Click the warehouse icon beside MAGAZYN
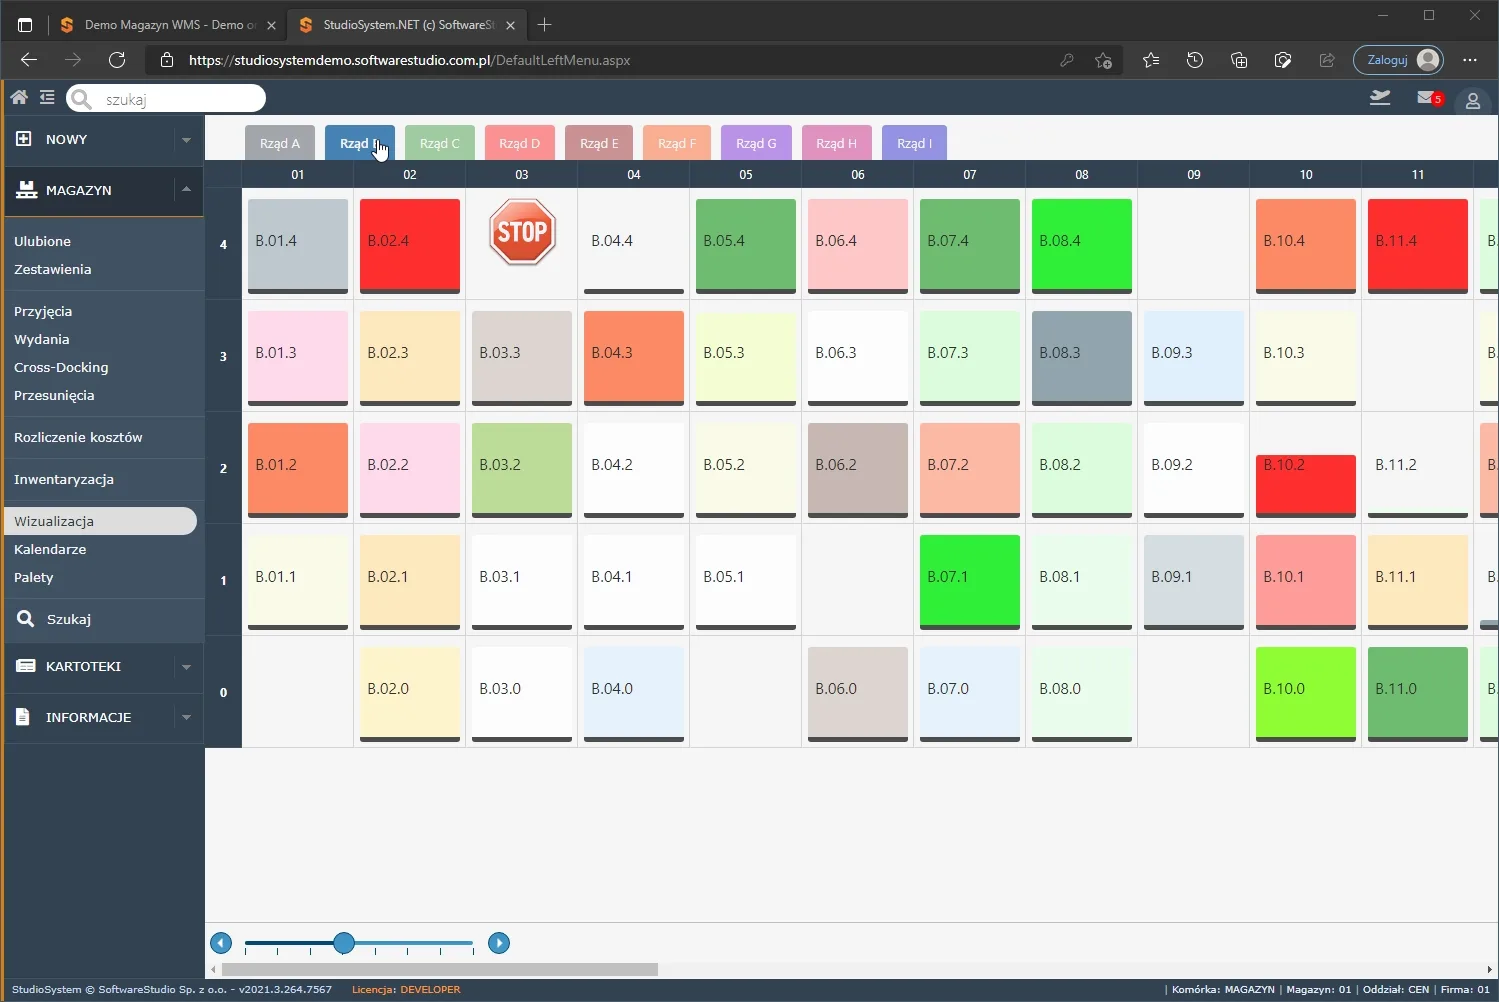The width and height of the screenshot is (1499, 1002). pos(26,189)
